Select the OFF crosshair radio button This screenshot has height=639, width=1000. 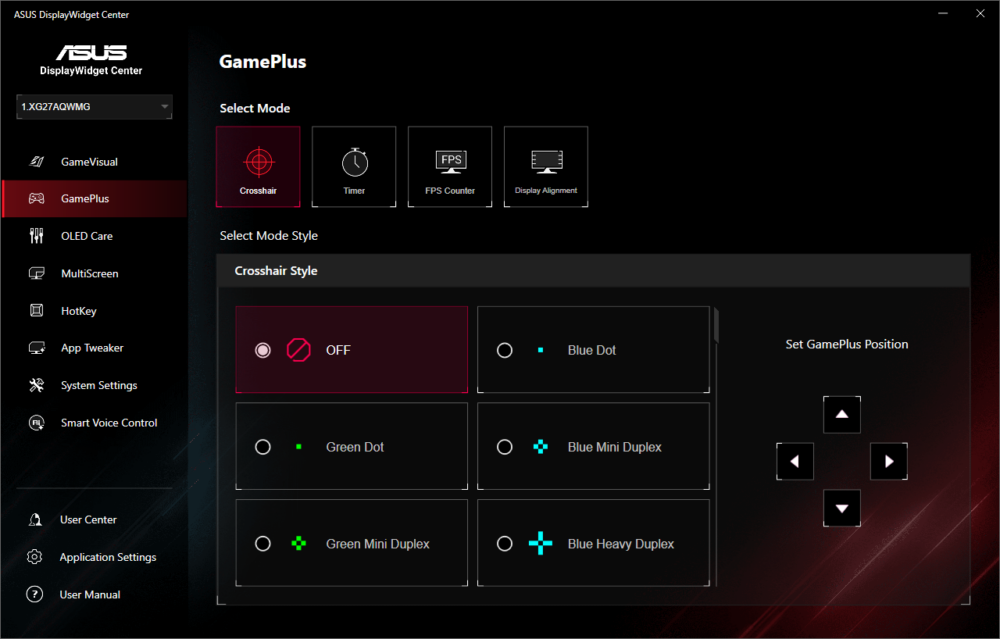tap(263, 350)
